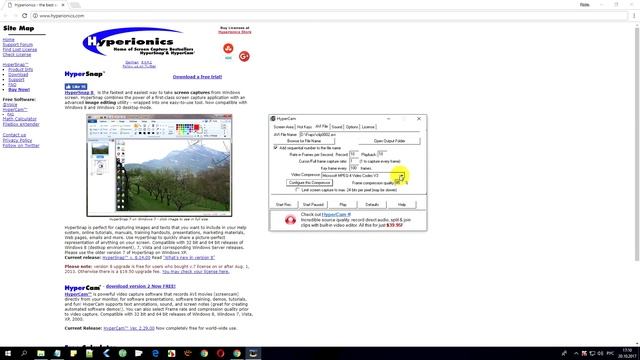Click the Play button in HyperCam
Image resolution: width=640 pixels, height=360 pixels.
pos(343,204)
